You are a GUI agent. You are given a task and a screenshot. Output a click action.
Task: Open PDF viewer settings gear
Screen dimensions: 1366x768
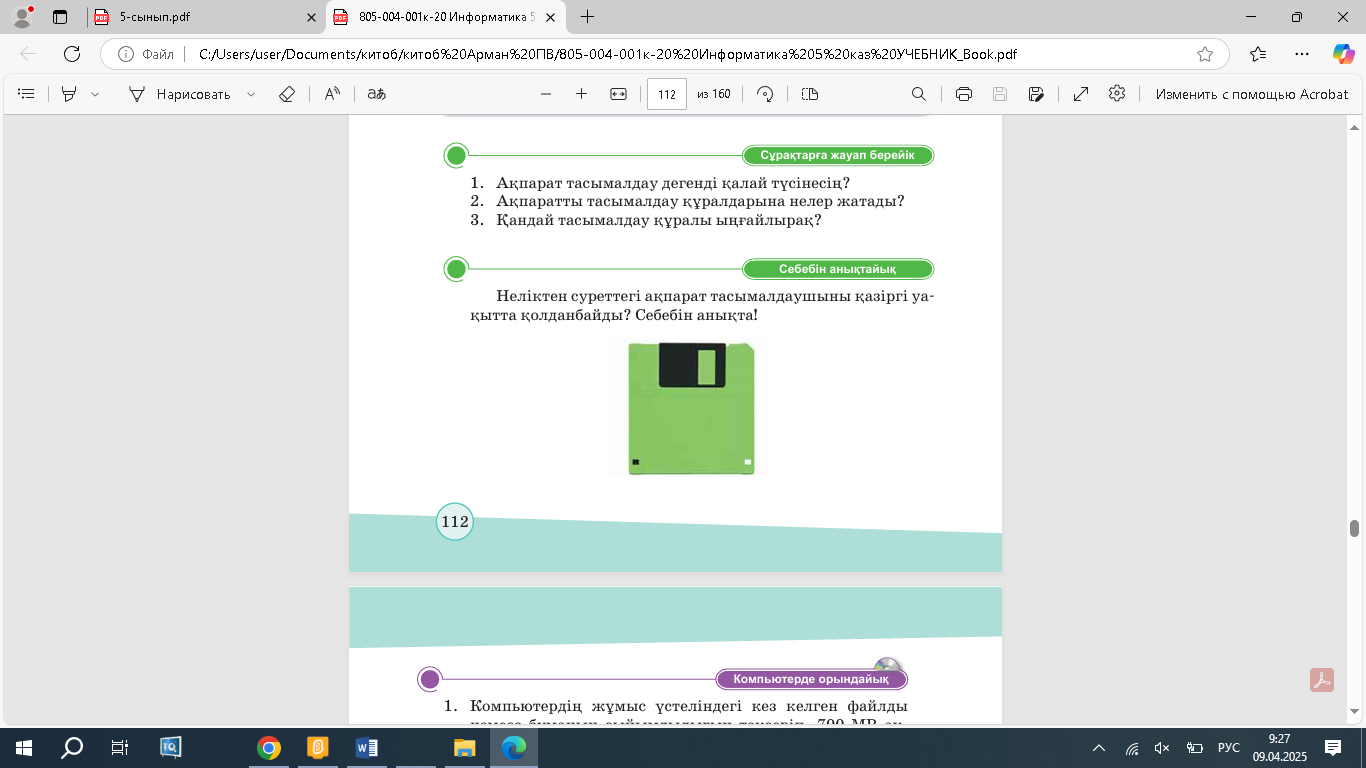click(1117, 94)
